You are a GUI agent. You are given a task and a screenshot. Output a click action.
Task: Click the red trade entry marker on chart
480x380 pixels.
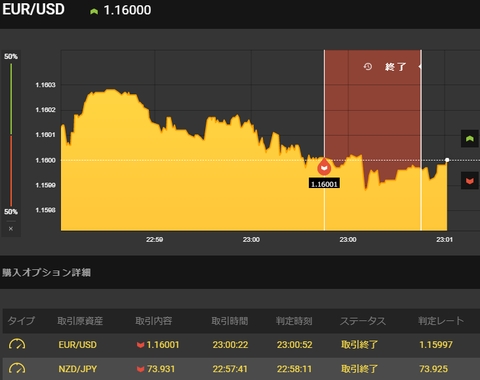(x=324, y=167)
